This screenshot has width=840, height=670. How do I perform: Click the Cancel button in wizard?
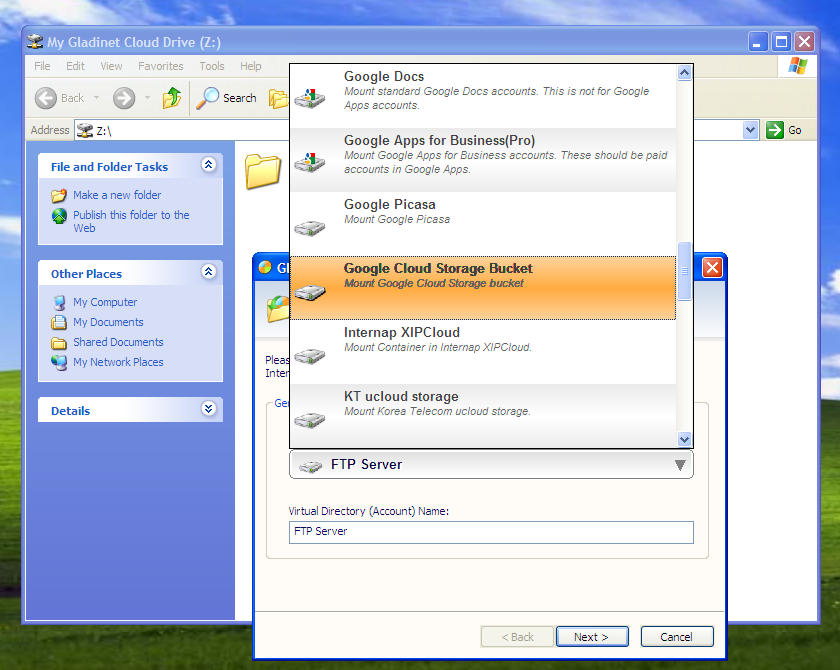point(677,637)
